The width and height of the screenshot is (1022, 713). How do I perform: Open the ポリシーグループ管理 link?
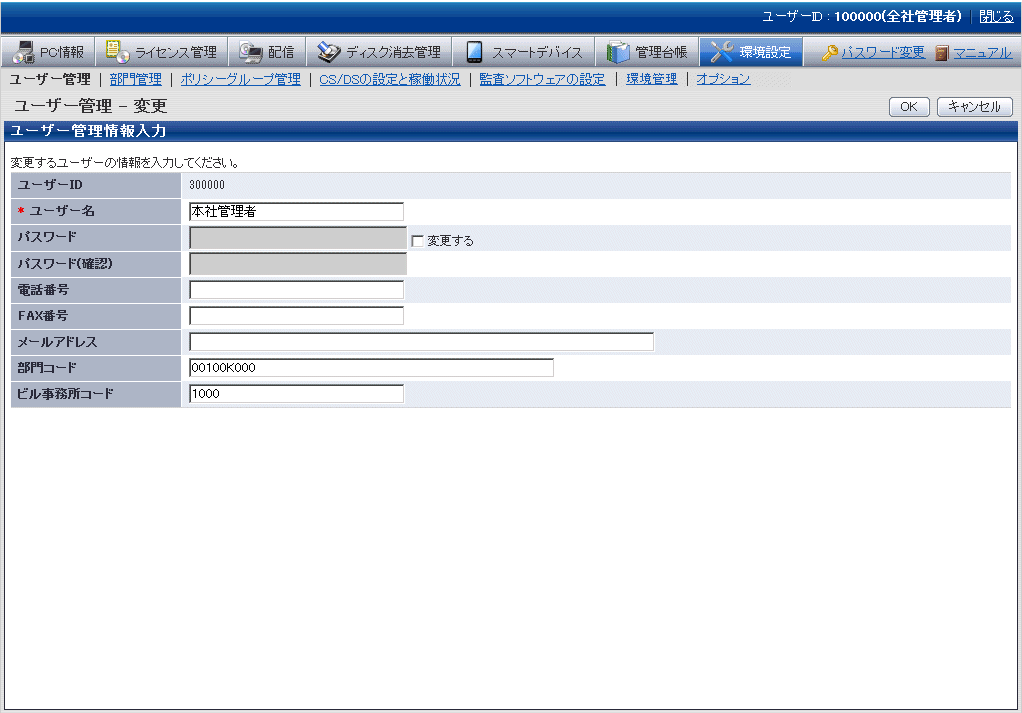click(241, 79)
